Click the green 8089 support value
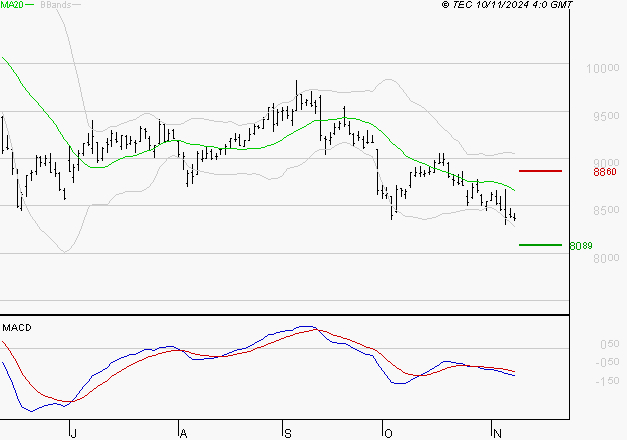Viewport: 627px width, 440px height. [x=581, y=246]
